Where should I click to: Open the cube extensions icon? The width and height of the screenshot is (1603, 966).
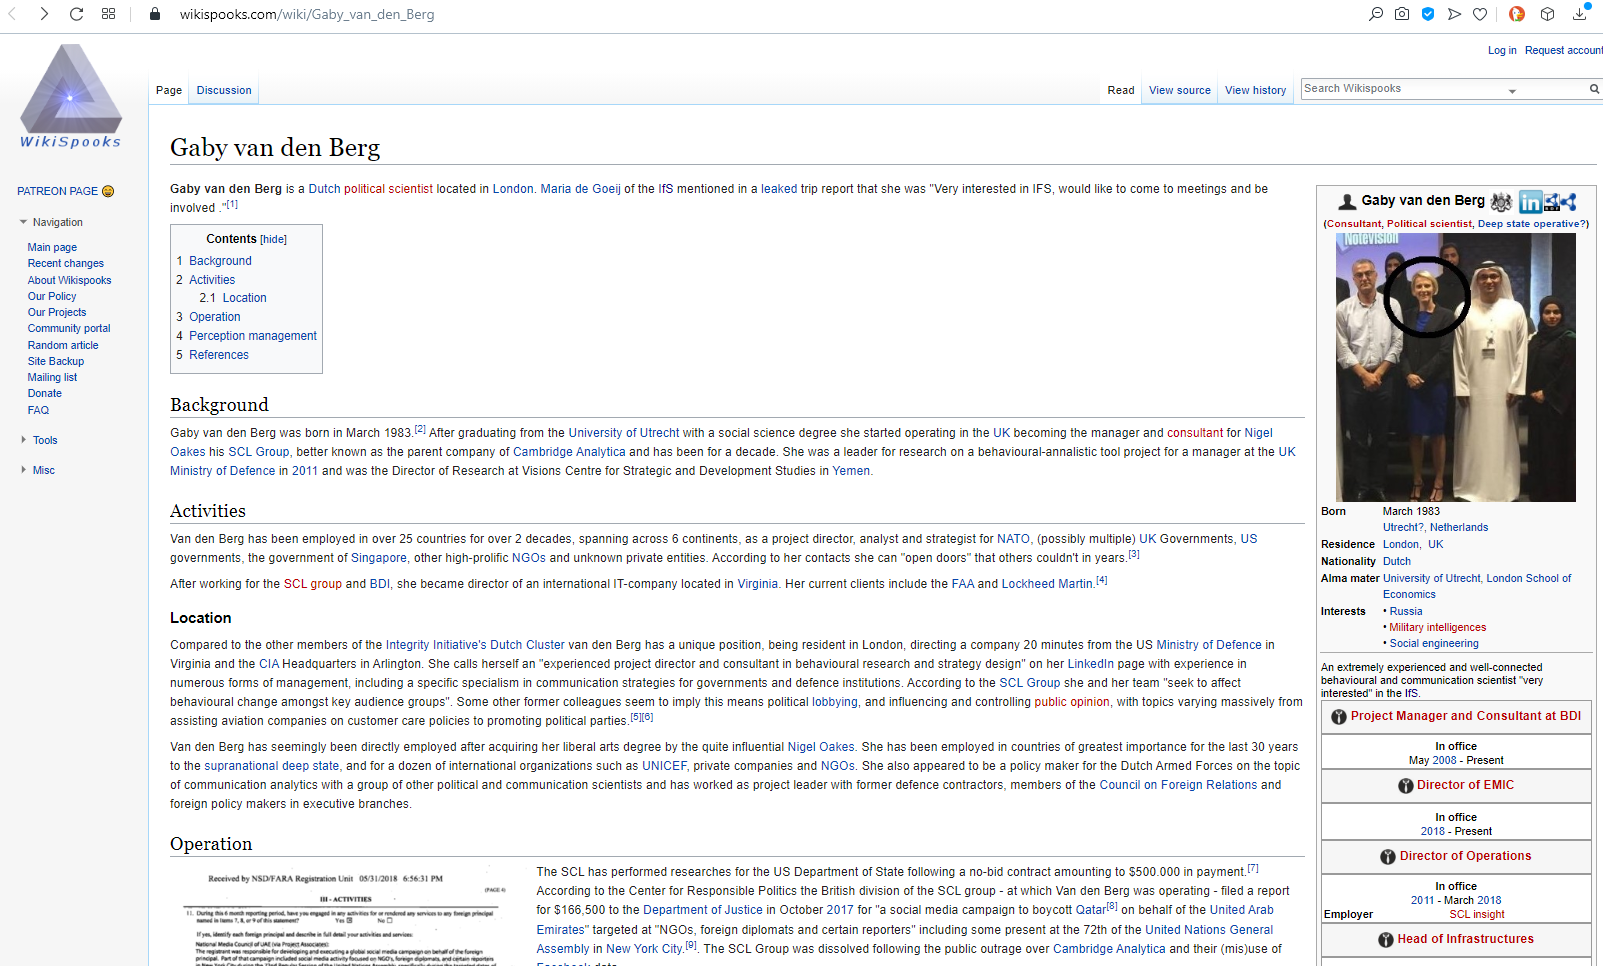click(1547, 14)
